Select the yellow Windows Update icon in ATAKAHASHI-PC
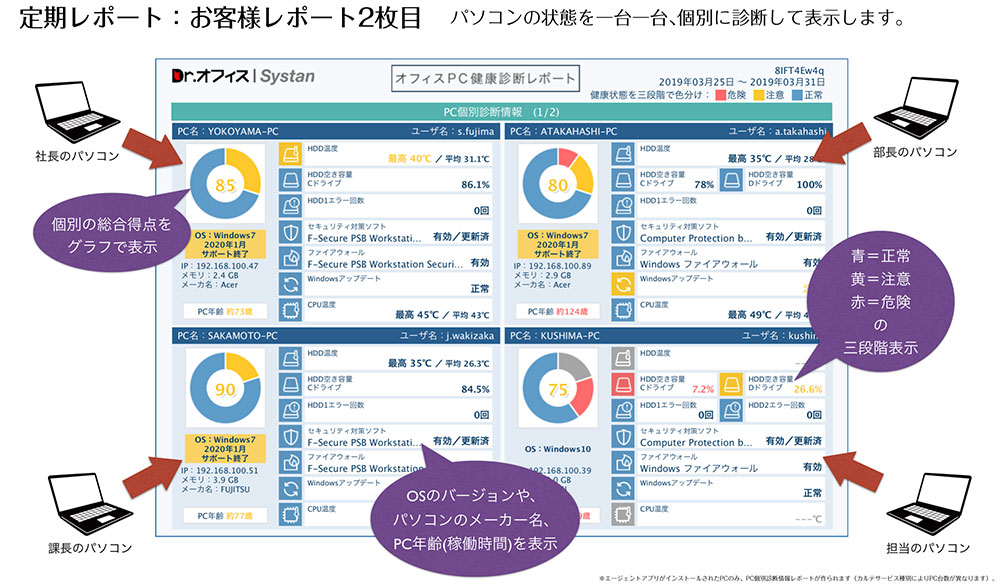 (x=623, y=284)
